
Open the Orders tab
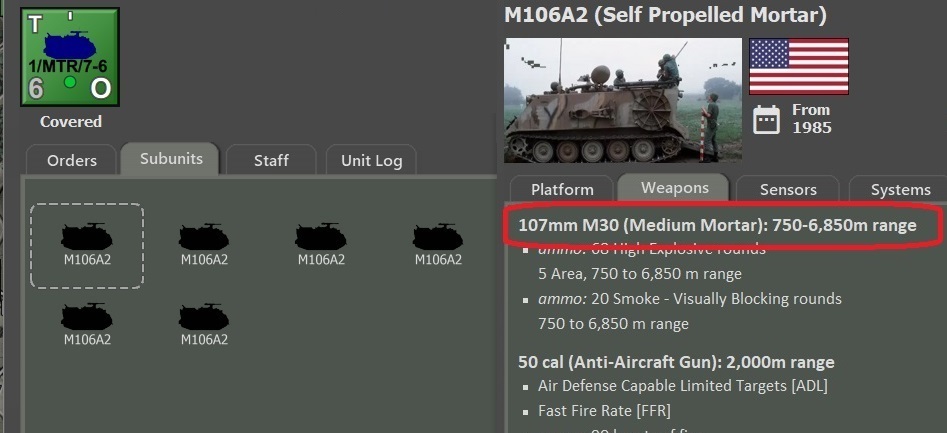click(x=72, y=160)
